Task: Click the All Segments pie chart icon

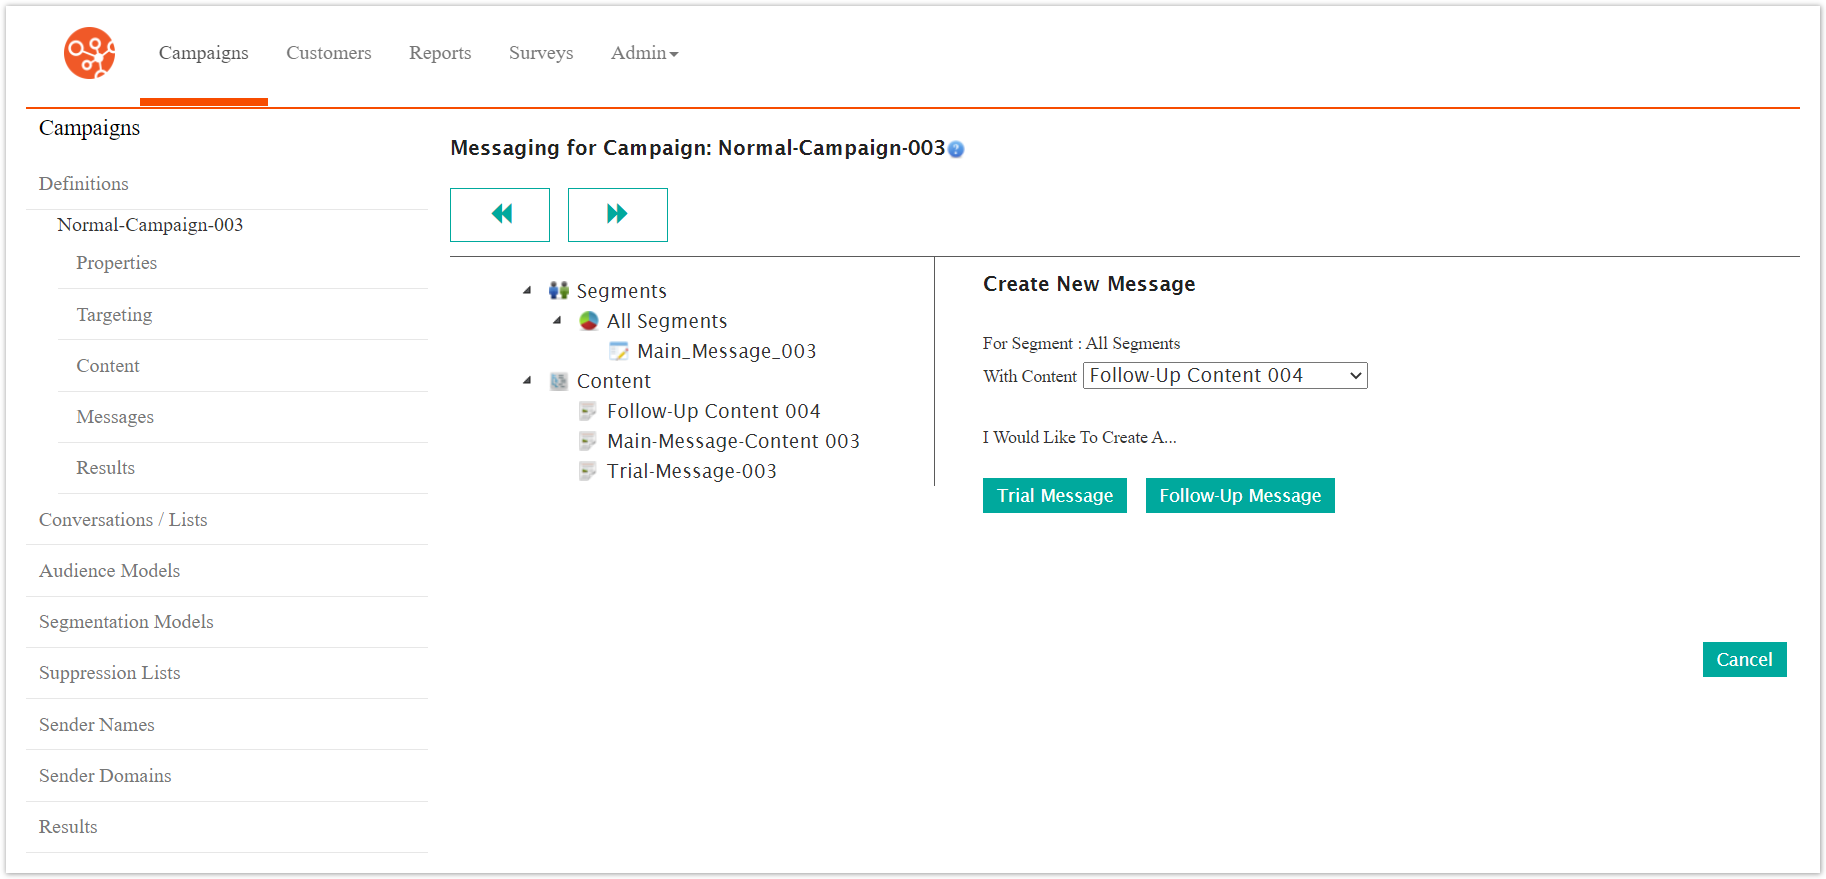Action: pyautogui.click(x=589, y=321)
